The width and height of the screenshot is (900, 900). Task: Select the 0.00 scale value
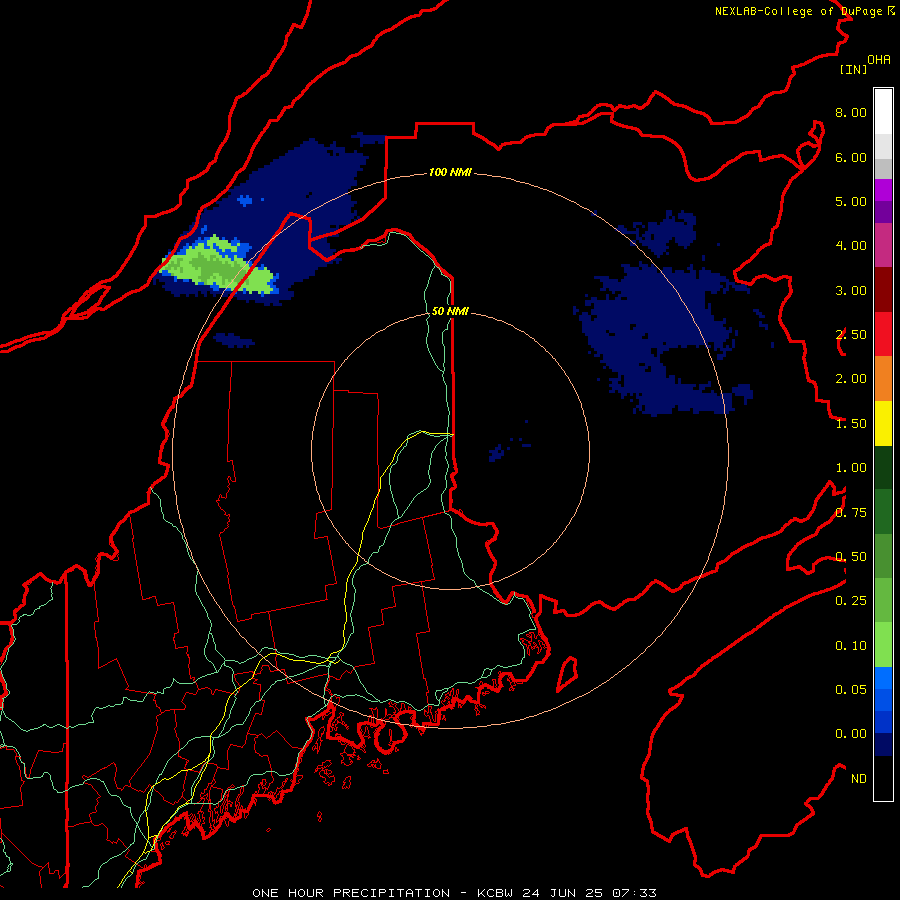[851, 734]
